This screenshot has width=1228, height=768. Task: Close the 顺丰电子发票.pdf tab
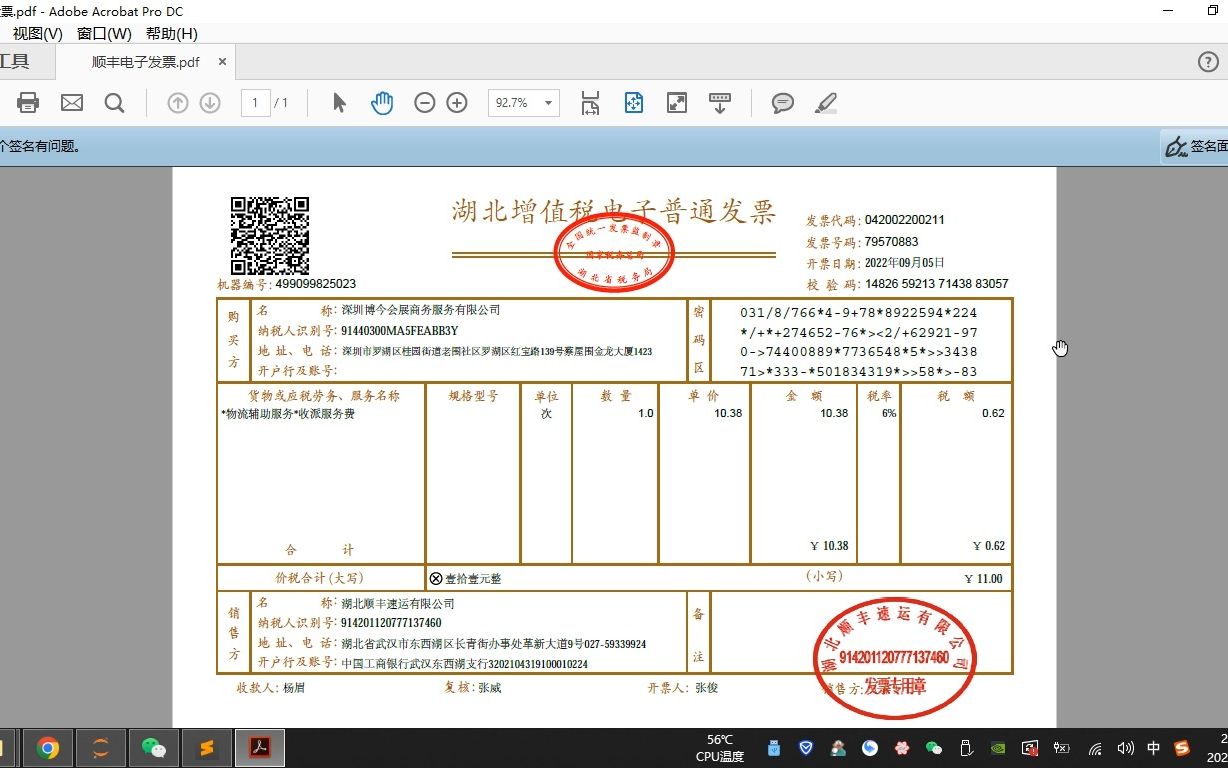[222, 61]
